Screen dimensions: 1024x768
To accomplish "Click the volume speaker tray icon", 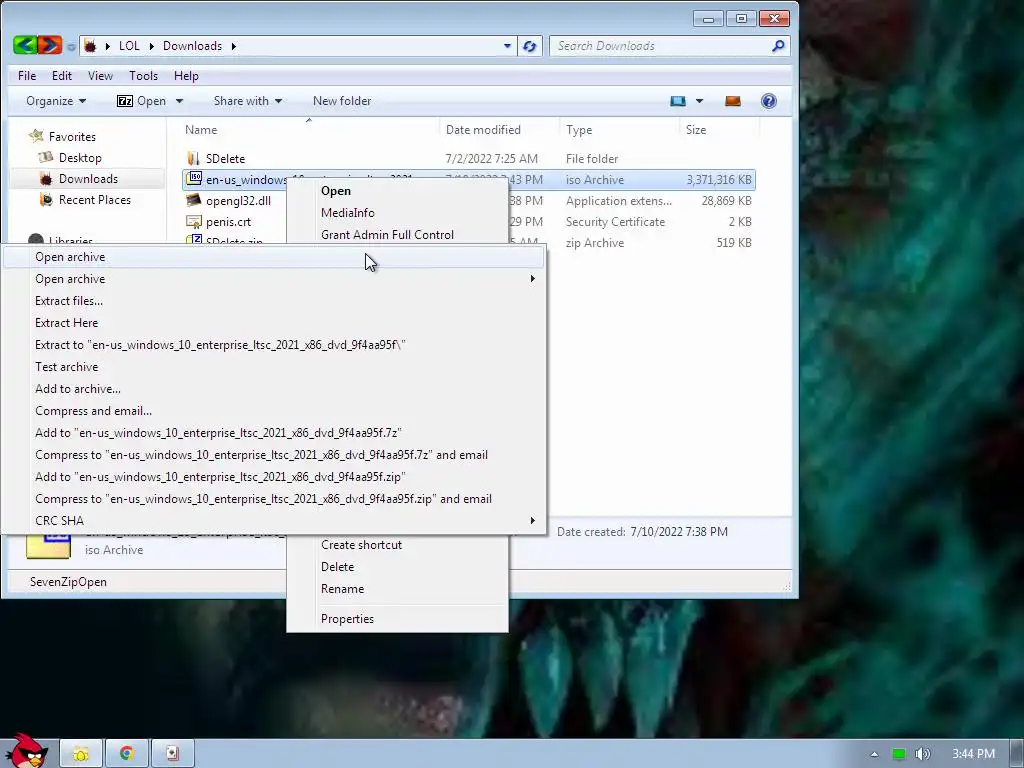I will [x=922, y=754].
